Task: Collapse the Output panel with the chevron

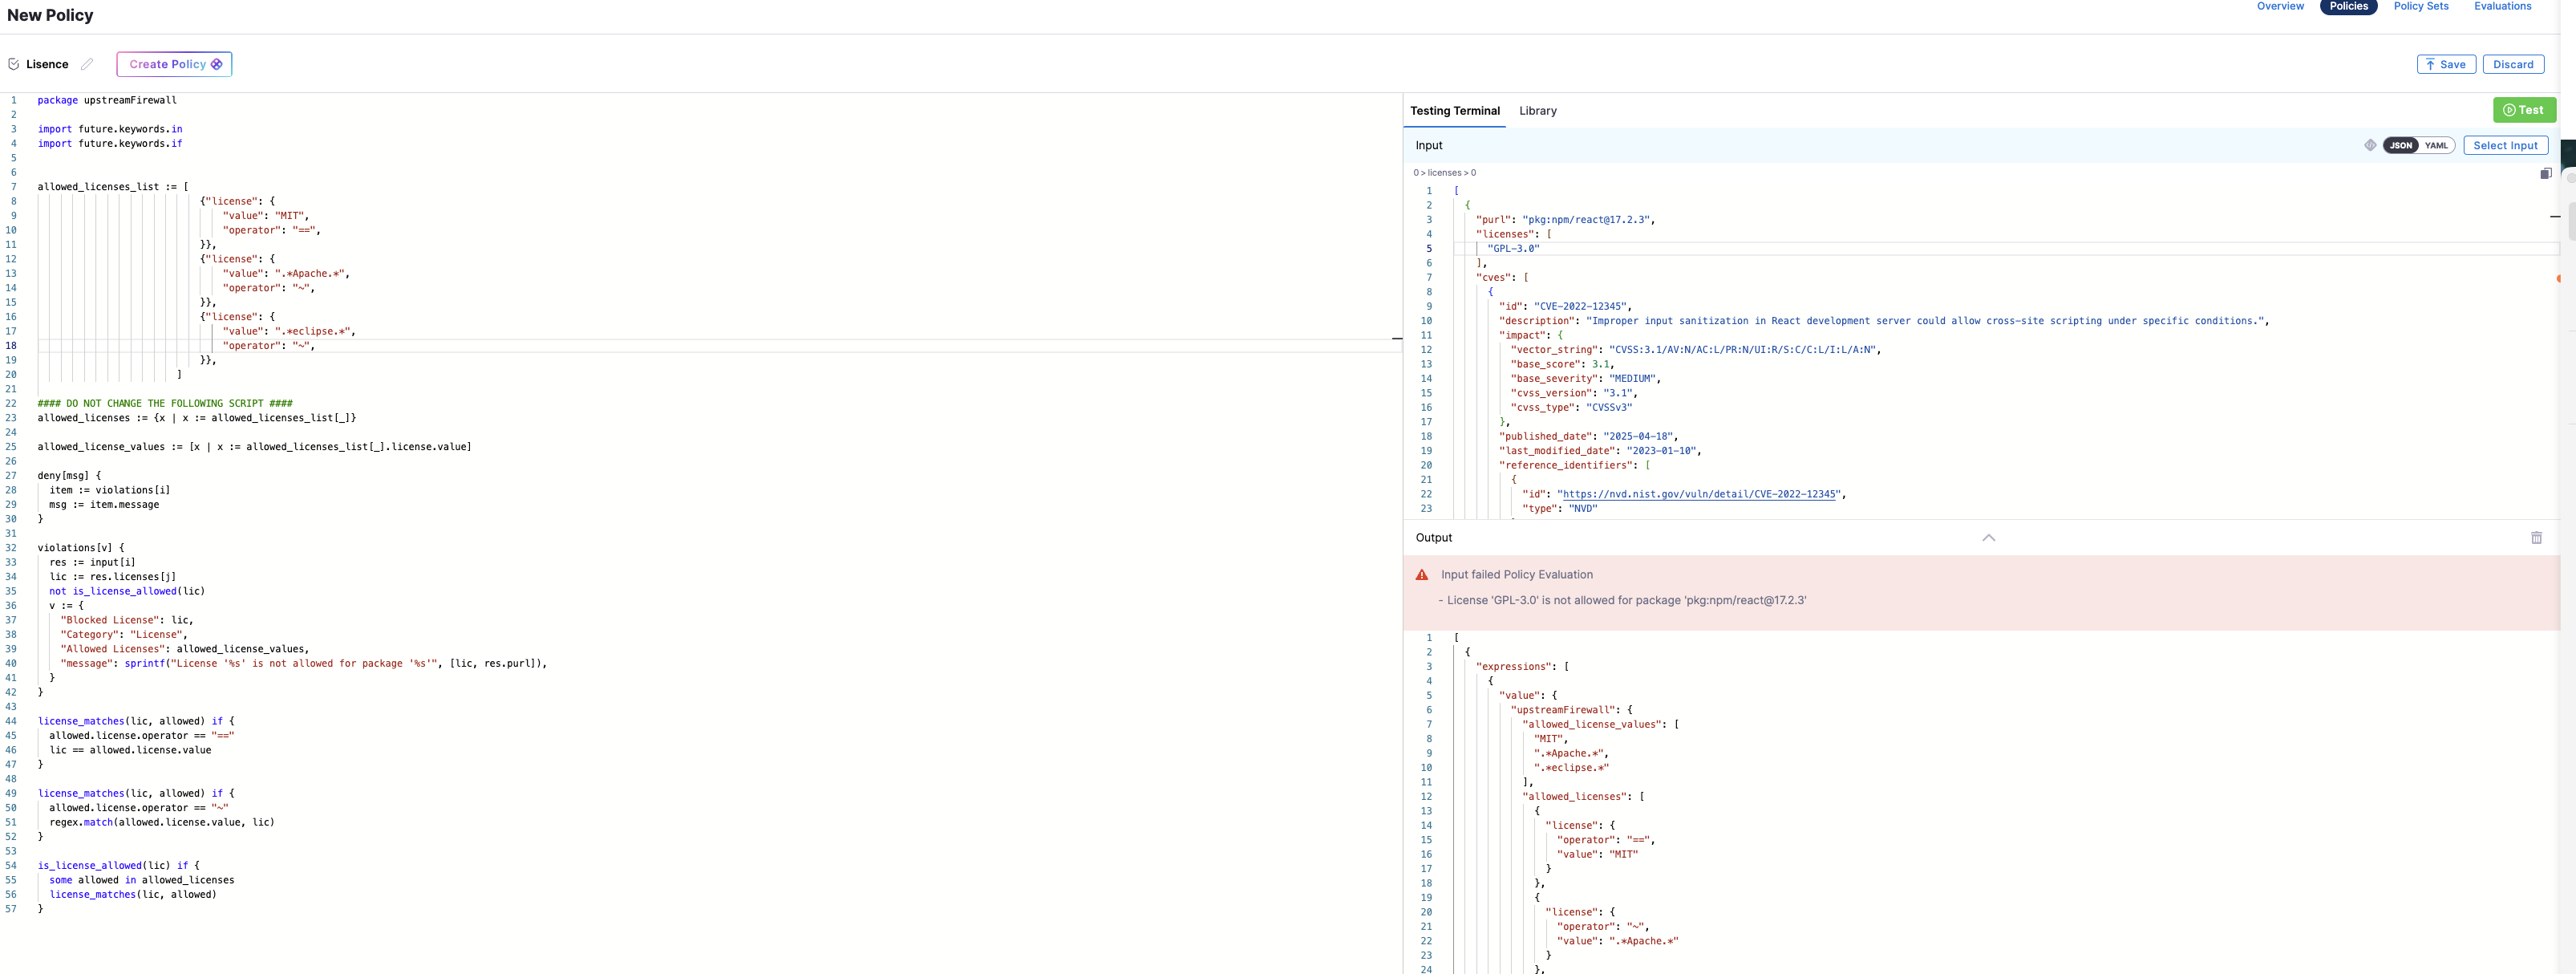Action: 1988,538
